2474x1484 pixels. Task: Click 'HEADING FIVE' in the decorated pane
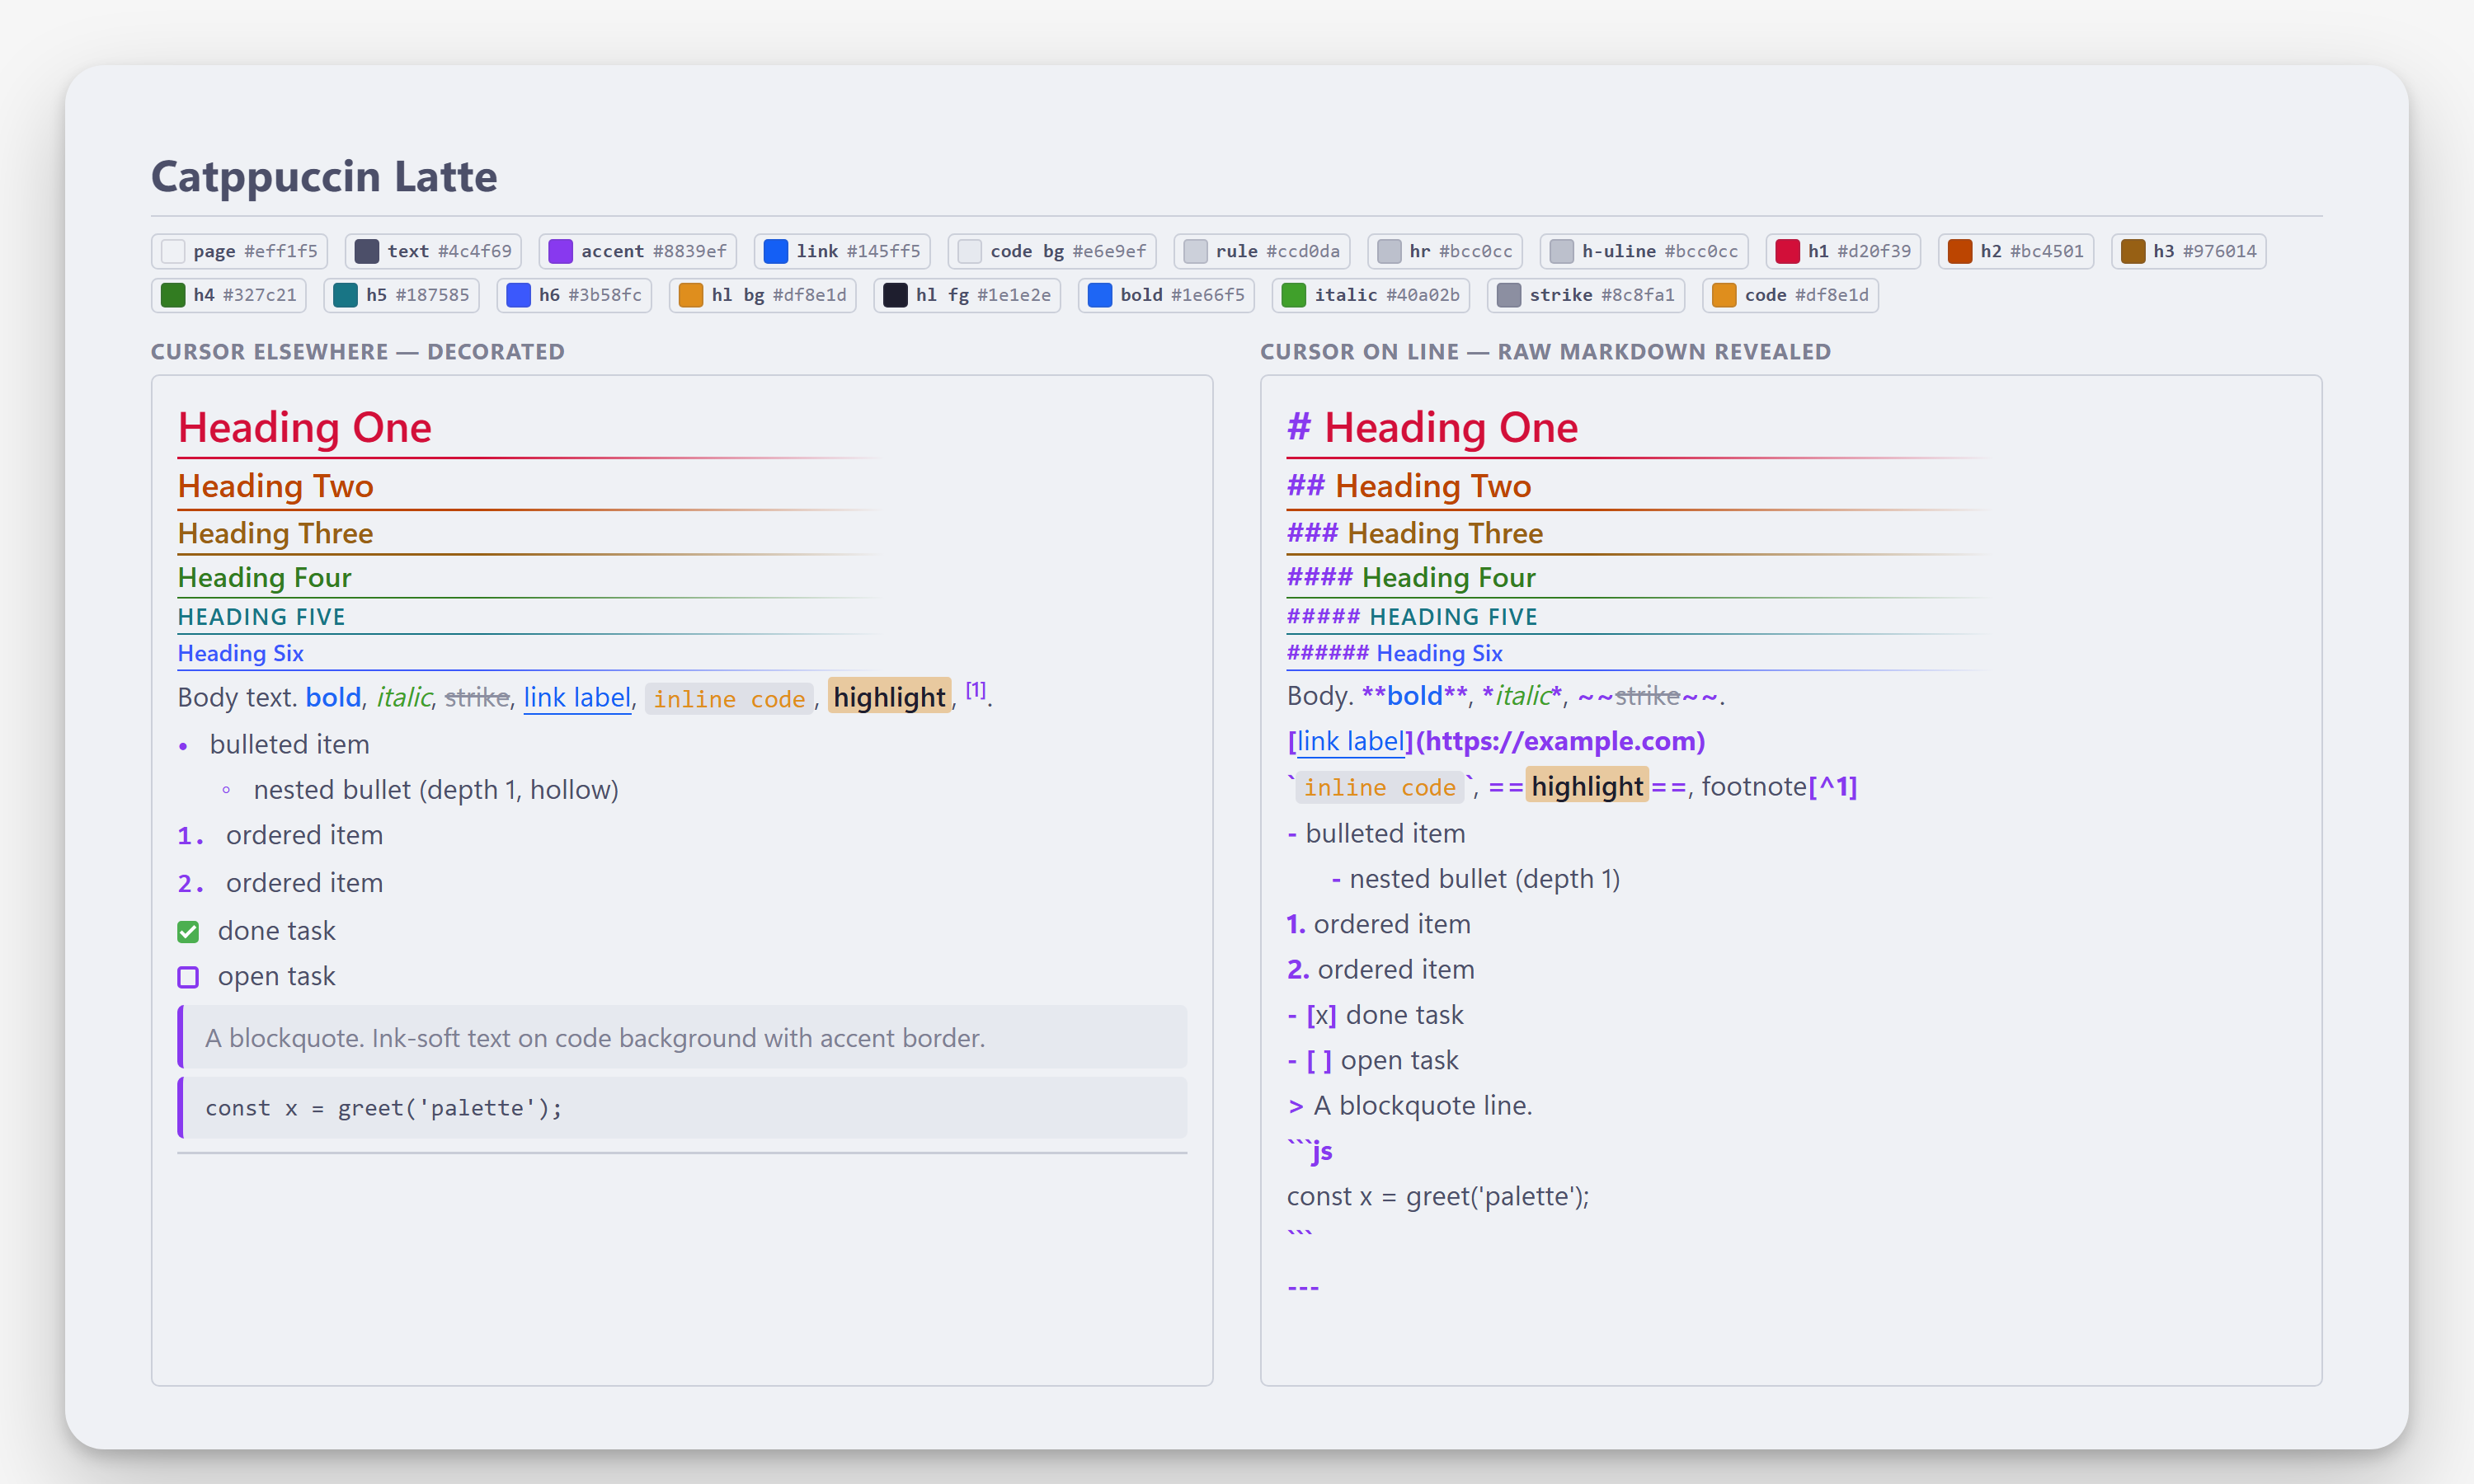pyautogui.click(x=261, y=617)
